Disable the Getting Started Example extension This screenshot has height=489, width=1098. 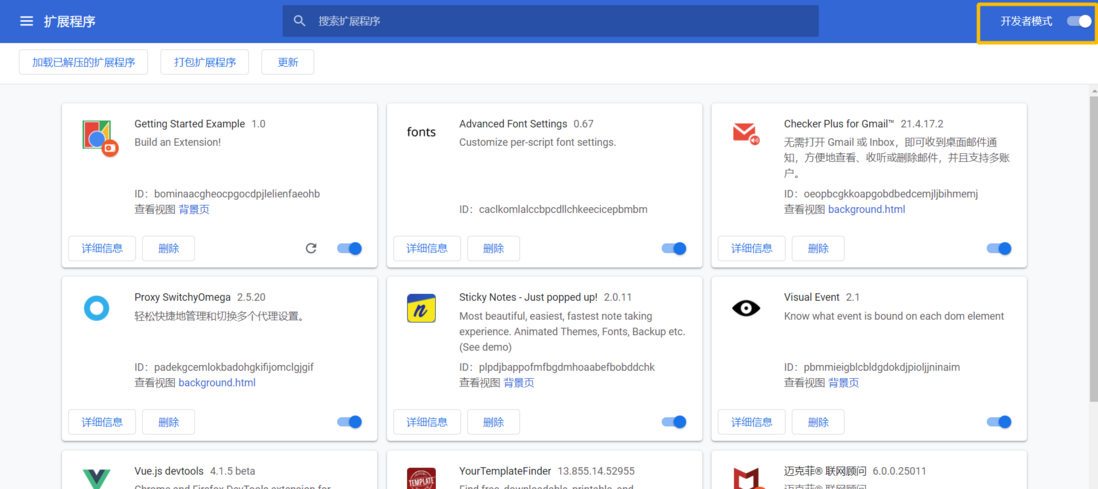click(349, 248)
